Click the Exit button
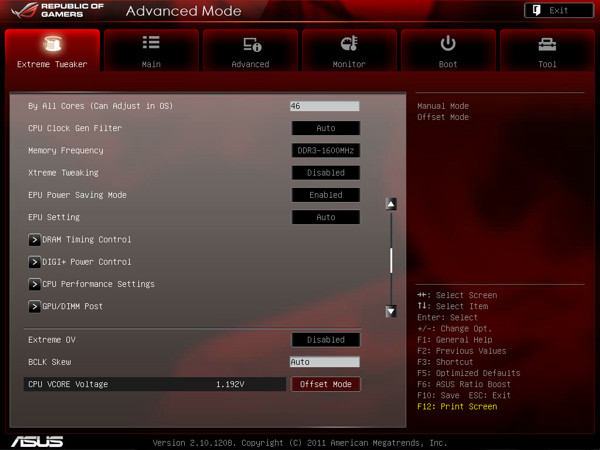 point(559,10)
